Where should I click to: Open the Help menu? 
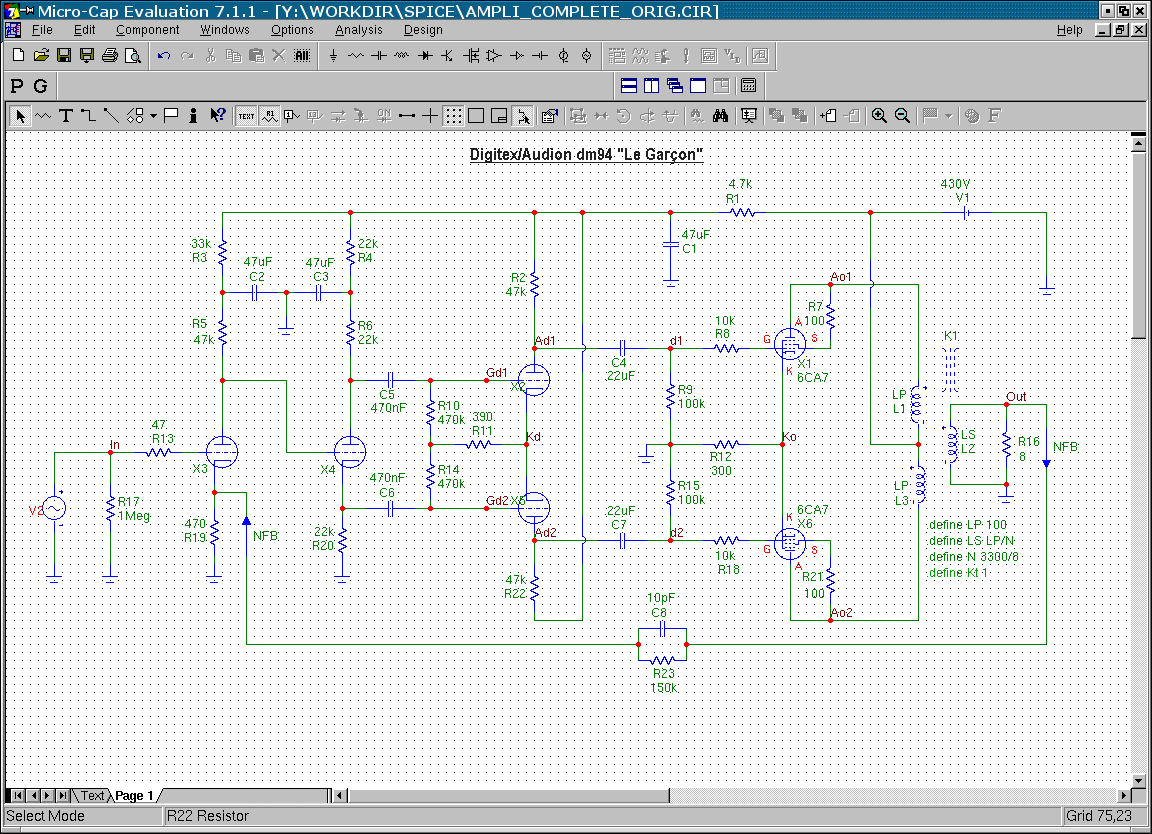[x=1070, y=30]
